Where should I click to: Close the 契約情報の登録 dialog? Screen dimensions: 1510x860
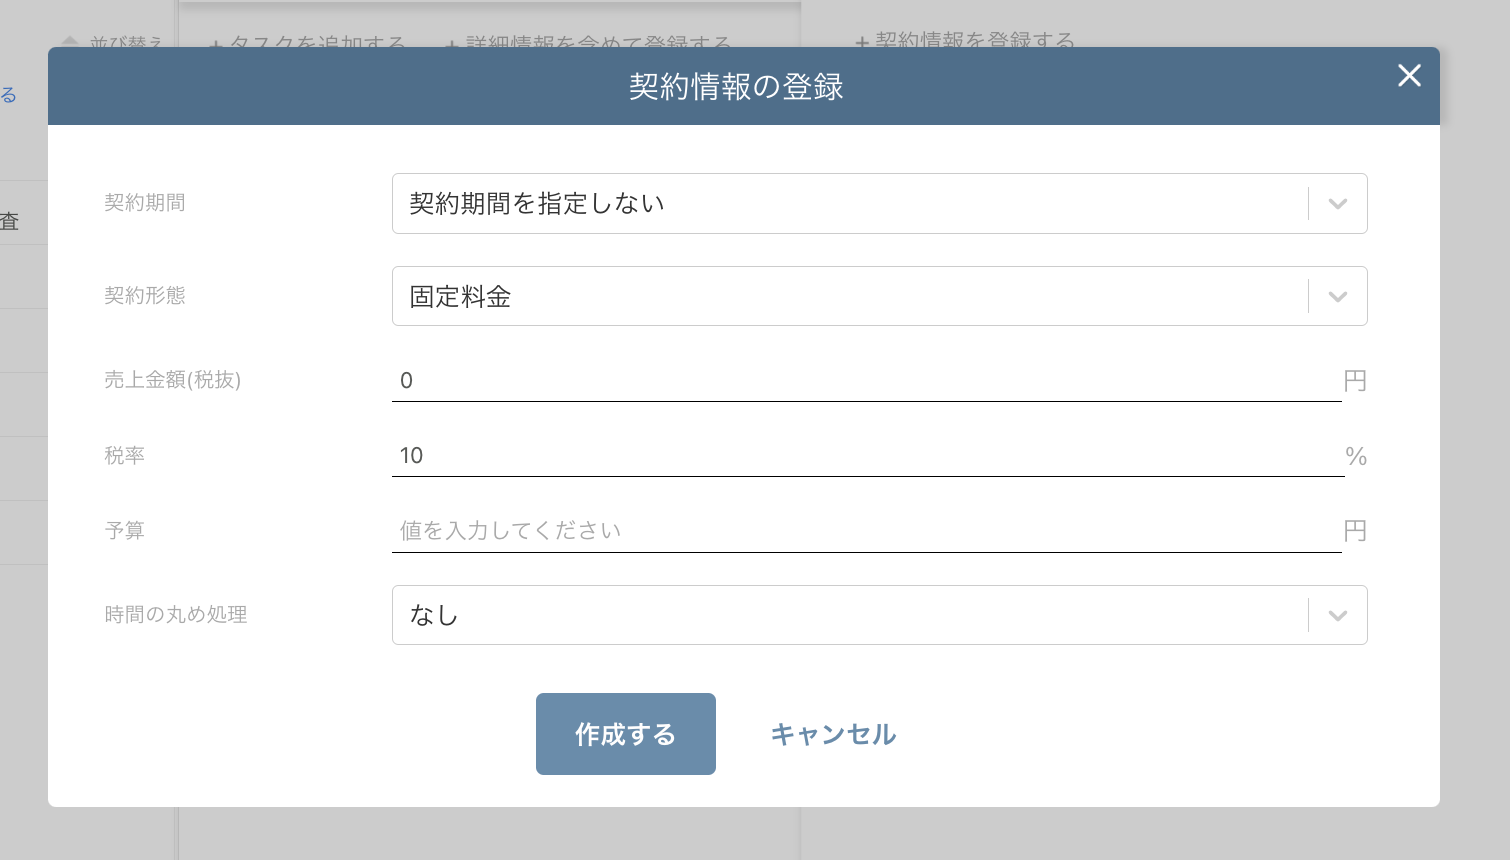[x=1409, y=76]
